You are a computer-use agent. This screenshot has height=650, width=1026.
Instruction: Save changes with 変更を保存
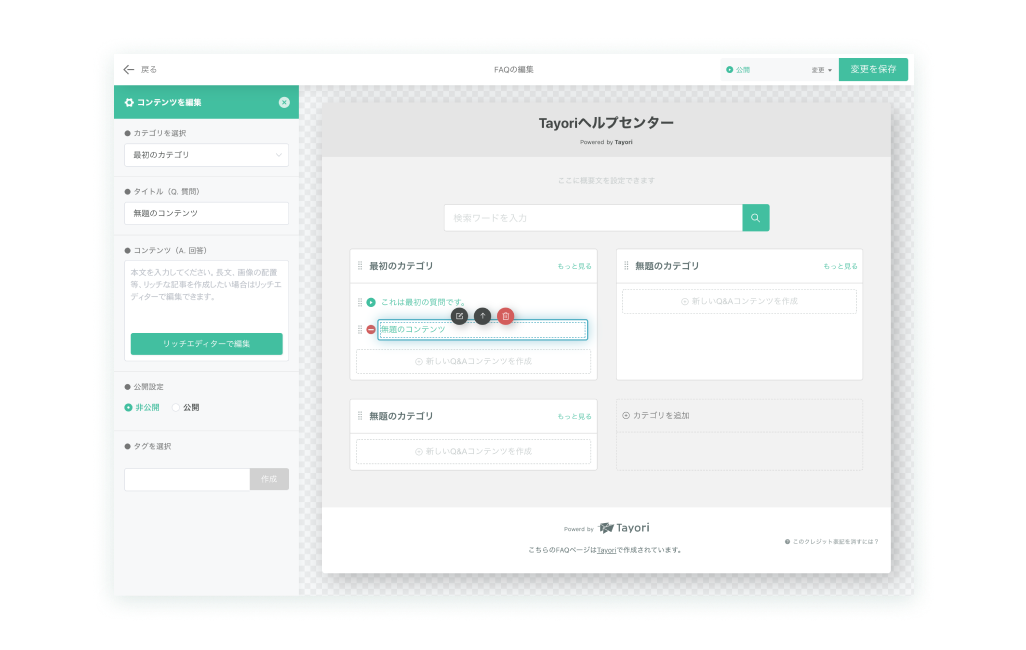click(873, 69)
